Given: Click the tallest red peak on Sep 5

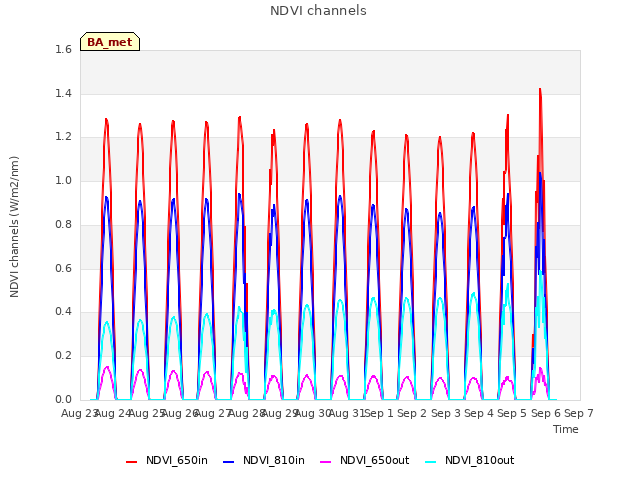Looking at the screenshot, I should tap(540, 89).
